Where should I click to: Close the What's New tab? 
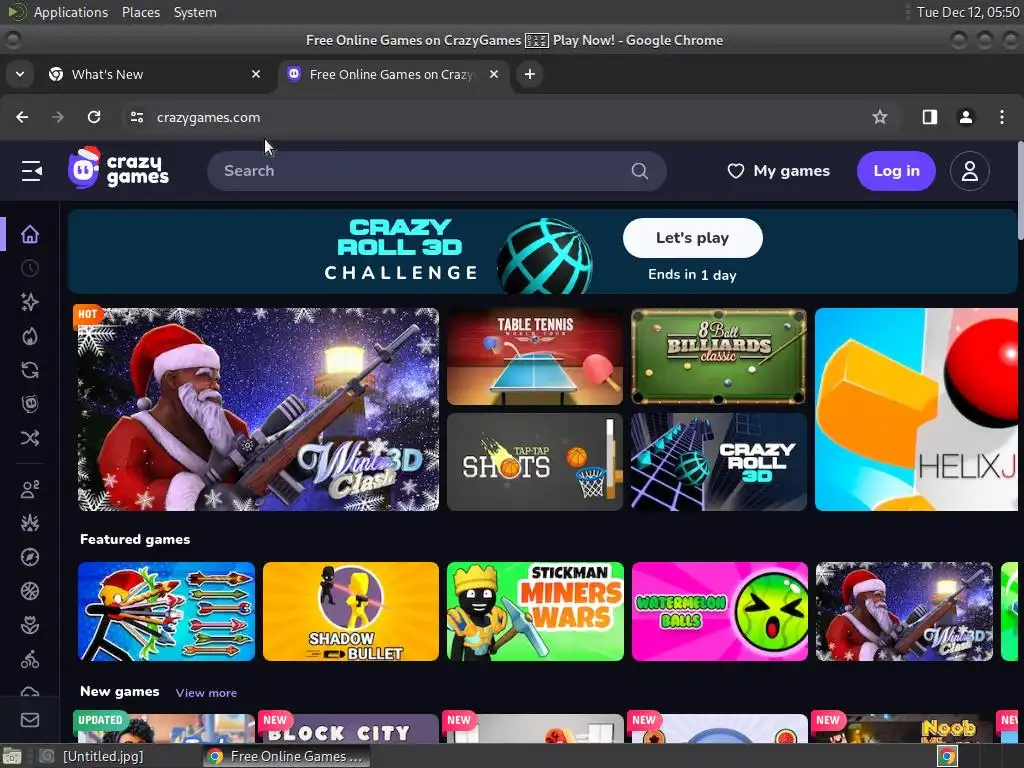point(256,74)
